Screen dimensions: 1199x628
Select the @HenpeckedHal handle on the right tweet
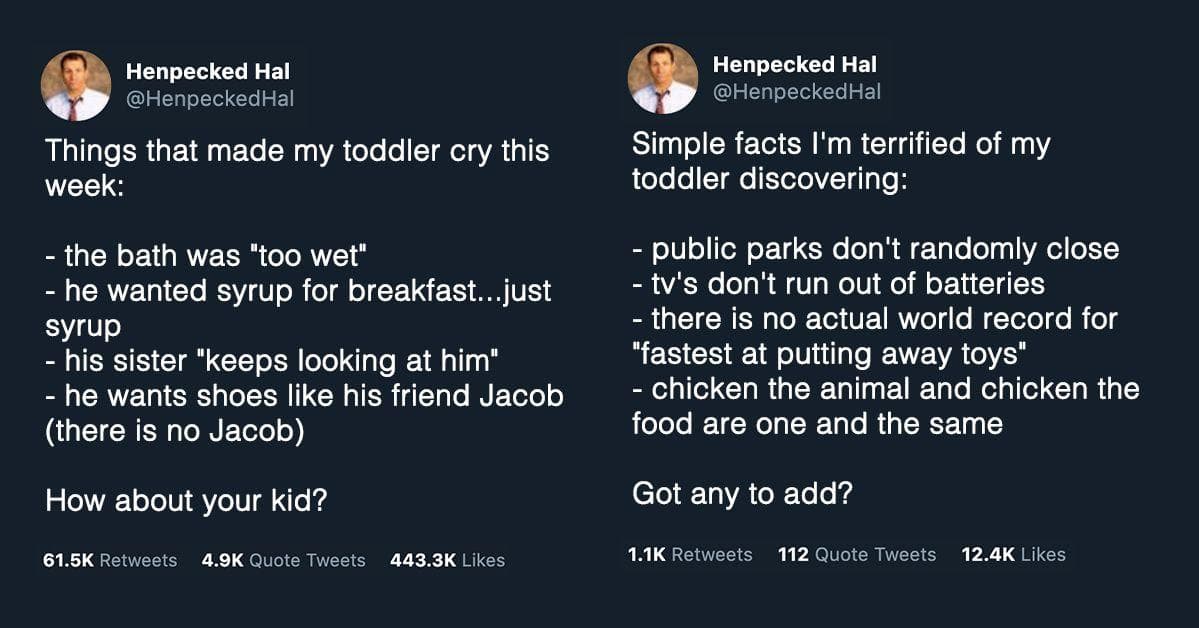click(x=797, y=93)
